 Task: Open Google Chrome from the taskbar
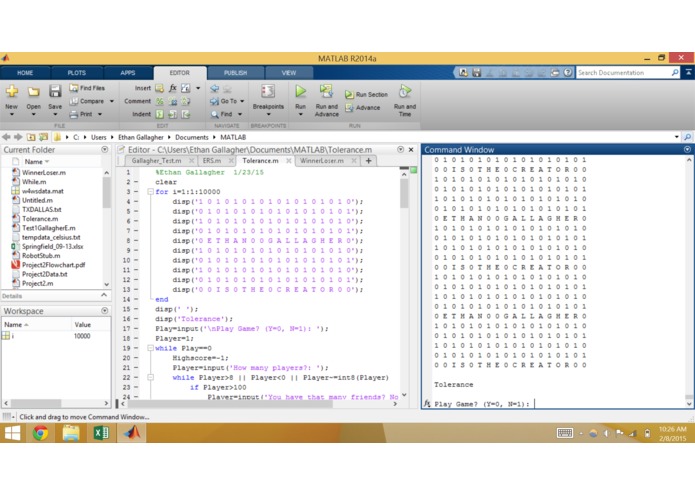point(40,433)
